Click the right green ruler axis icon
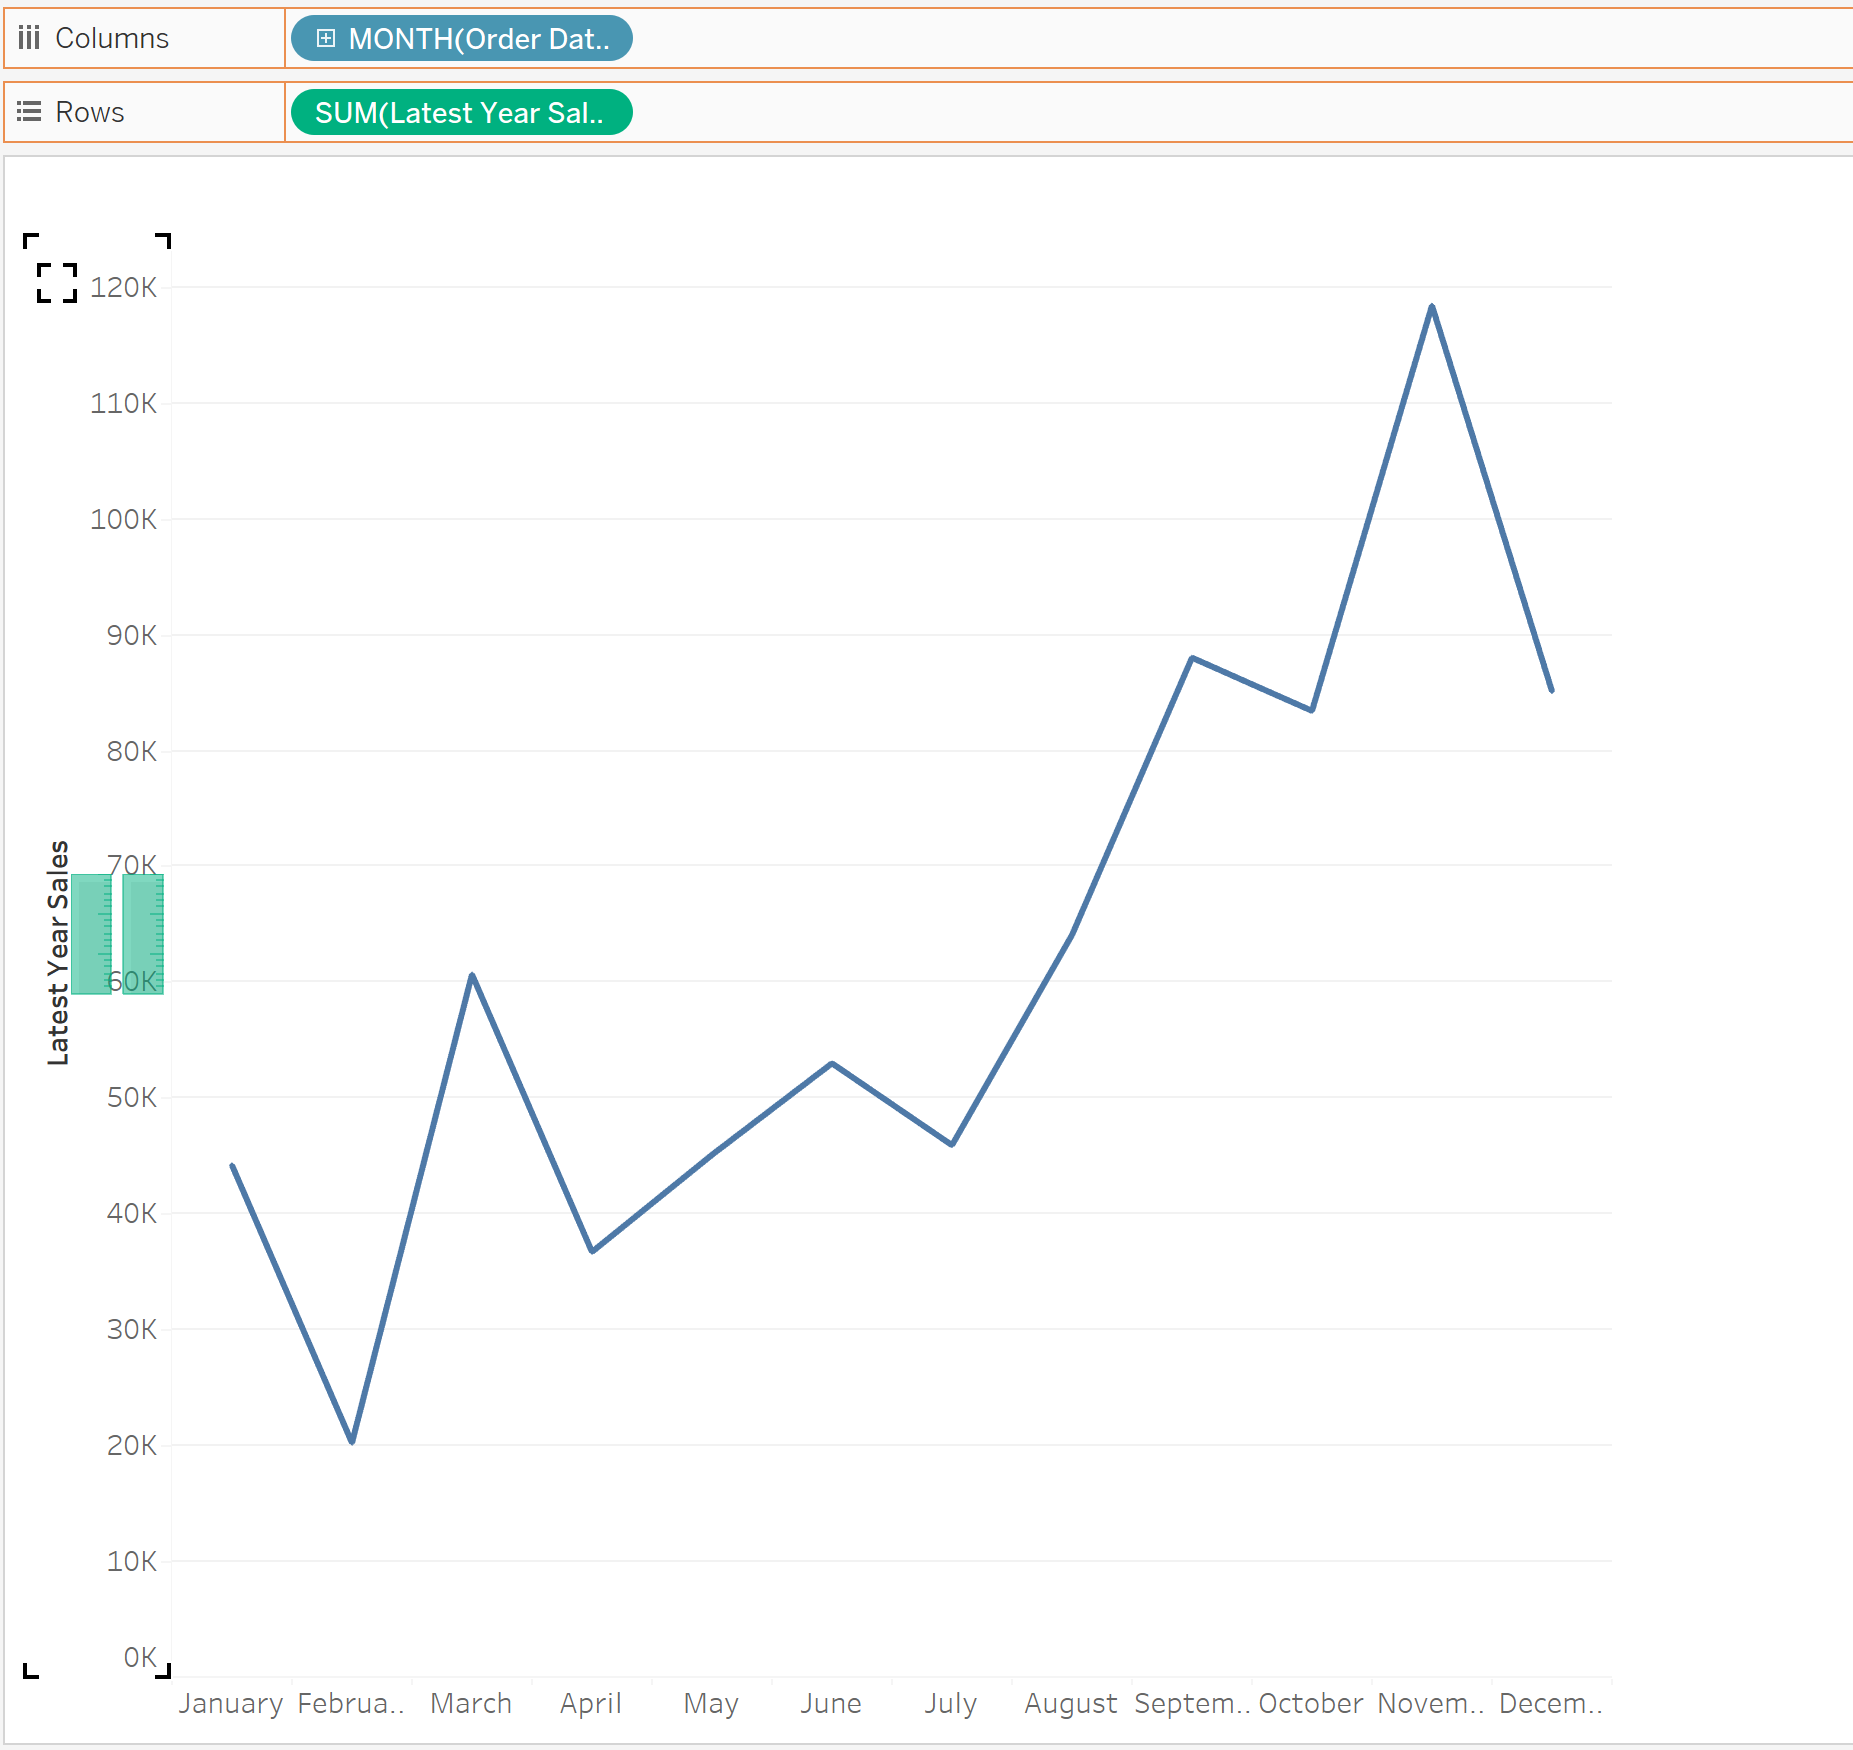Viewport: 1853px width, 1750px height. [143, 934]
